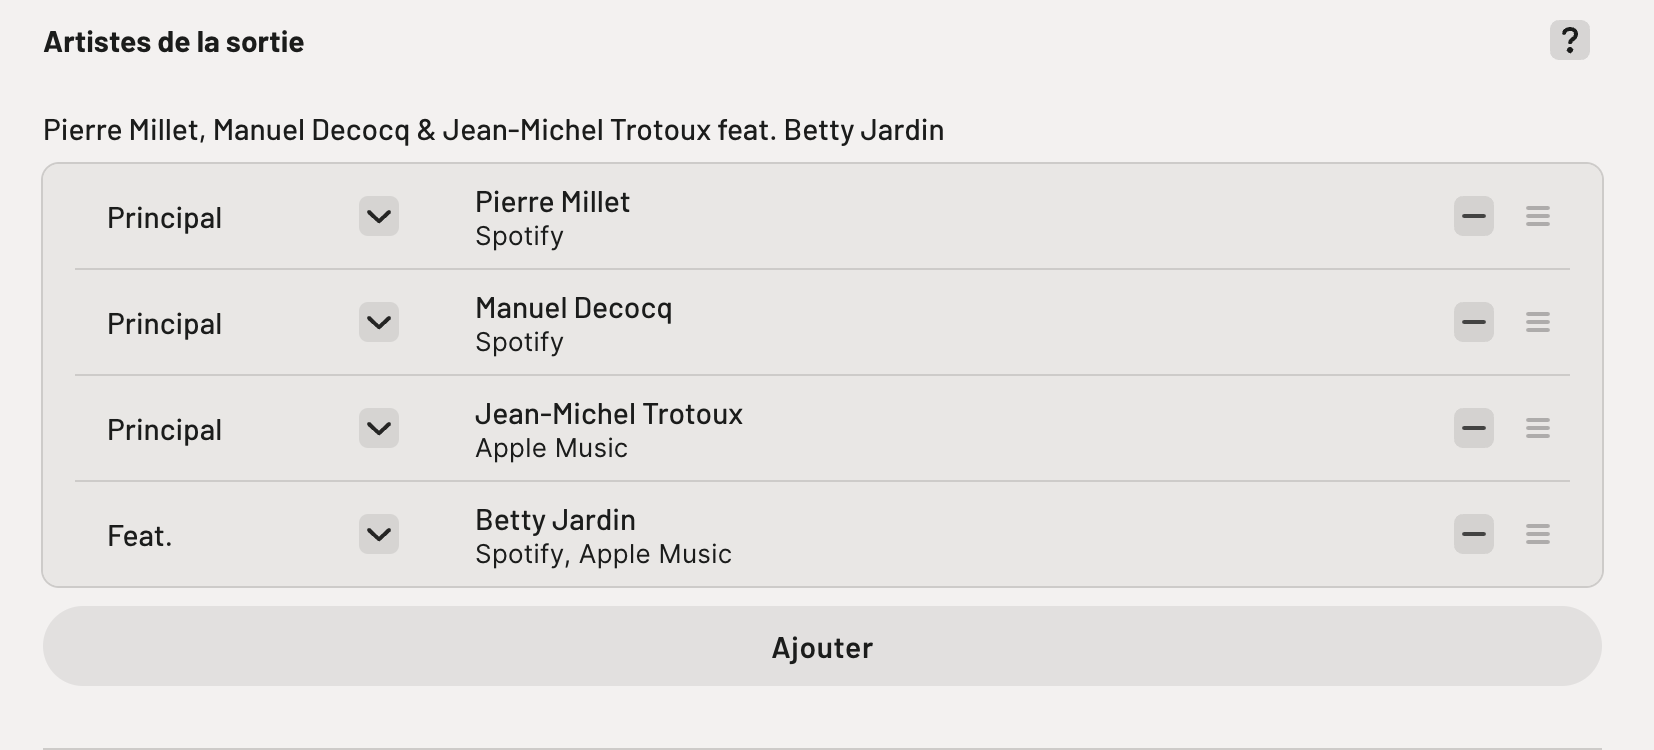Select the Jean-Michel Trotoux artist entry
1654x750 pixels.
click(x=608, y=430)
